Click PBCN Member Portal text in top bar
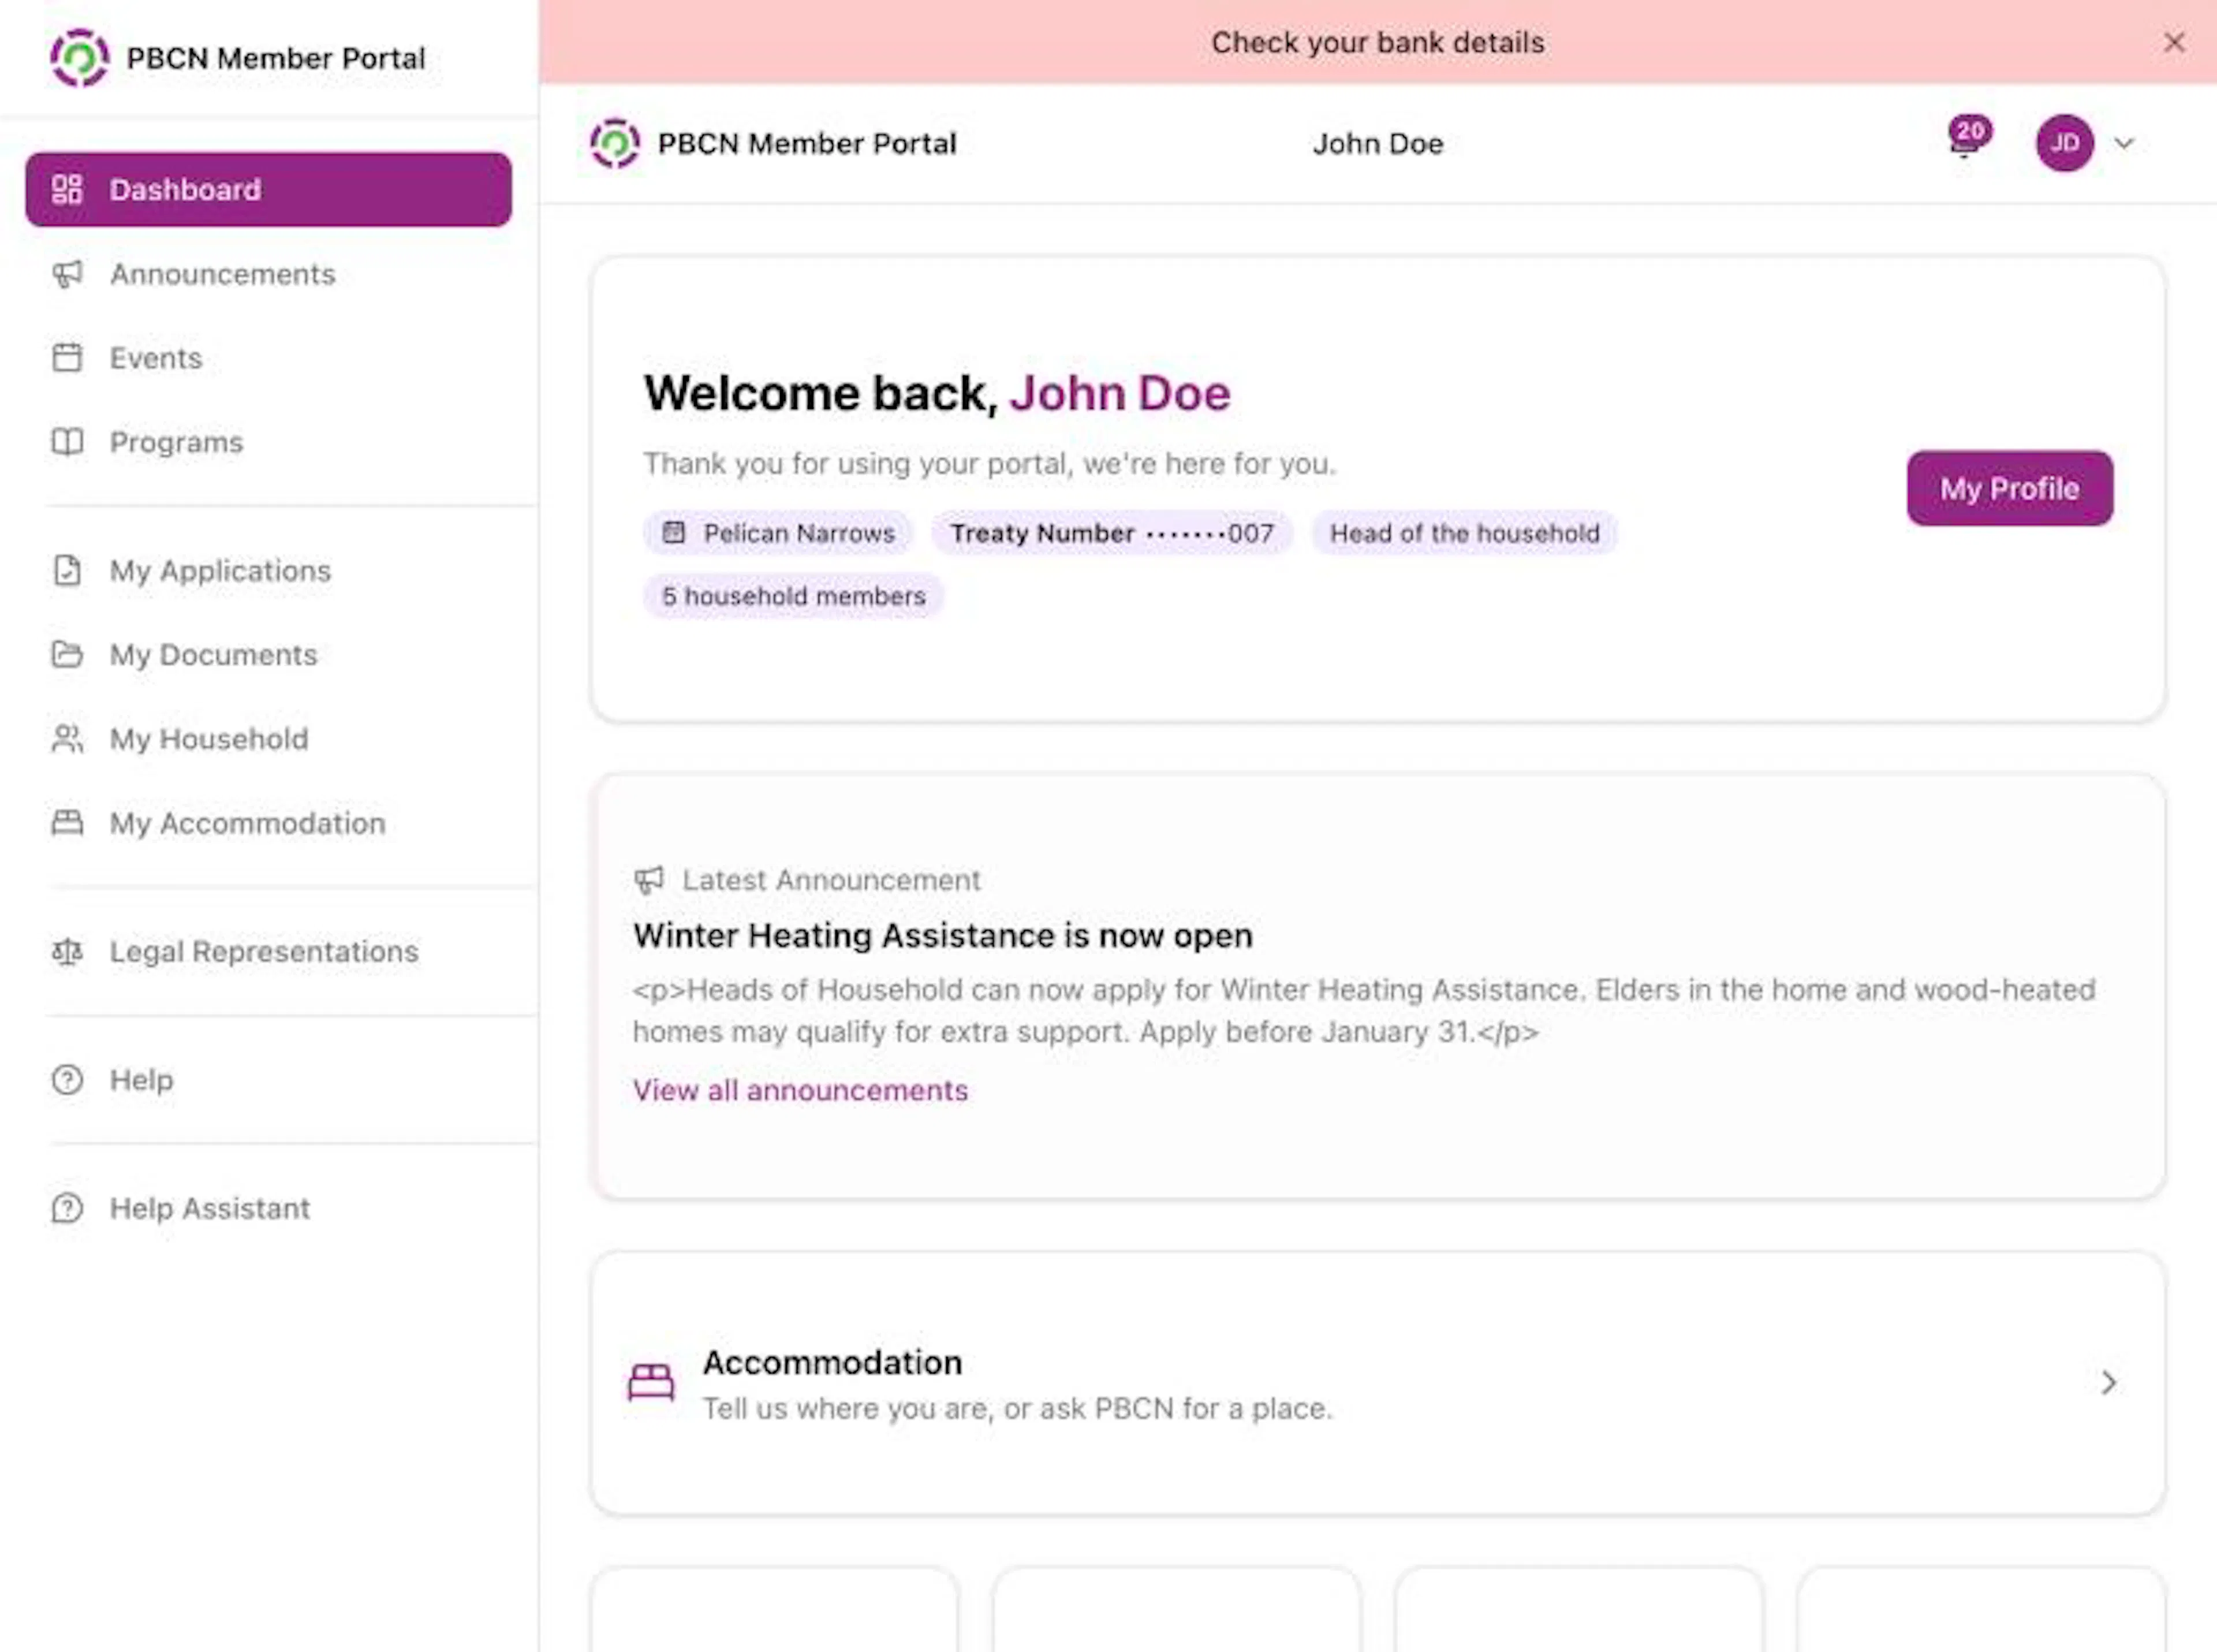Screen dimensions: 2217x1652 click(x=807, y=143)
